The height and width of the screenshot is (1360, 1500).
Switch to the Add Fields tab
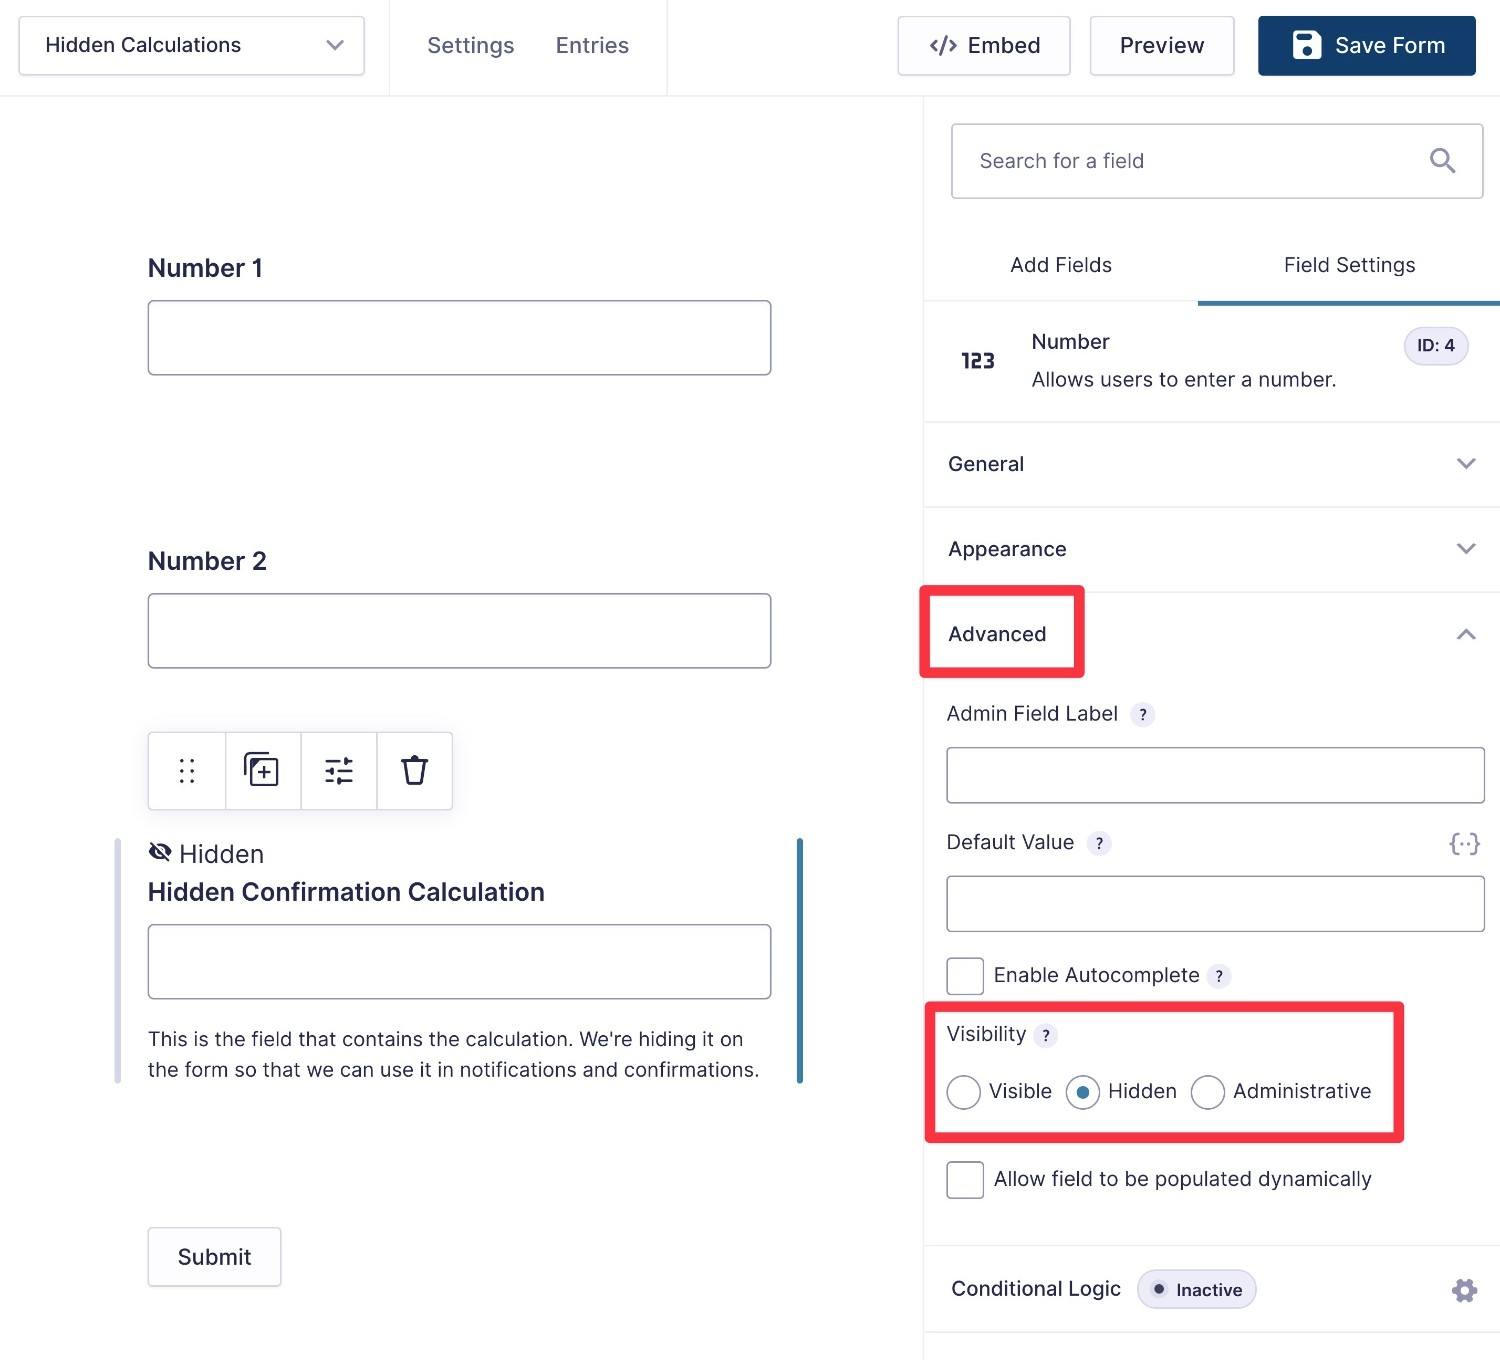[1060, 265]
